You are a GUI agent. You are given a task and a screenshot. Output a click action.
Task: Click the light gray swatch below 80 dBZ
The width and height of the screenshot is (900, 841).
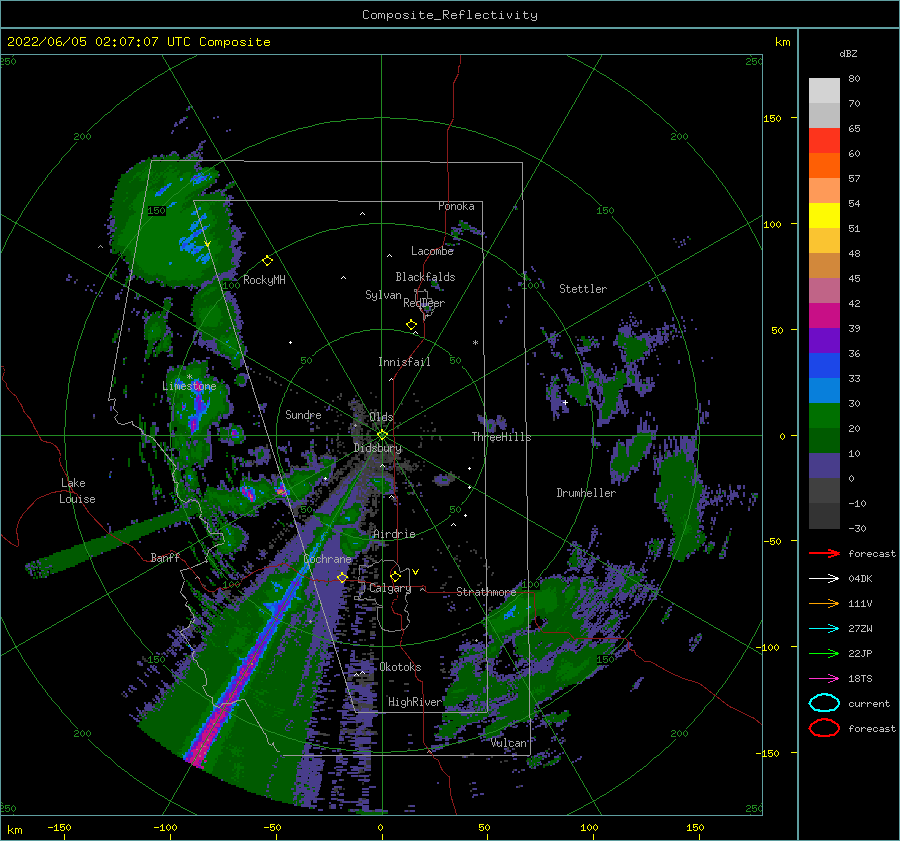pyautogui.click(x=824, y=91)
